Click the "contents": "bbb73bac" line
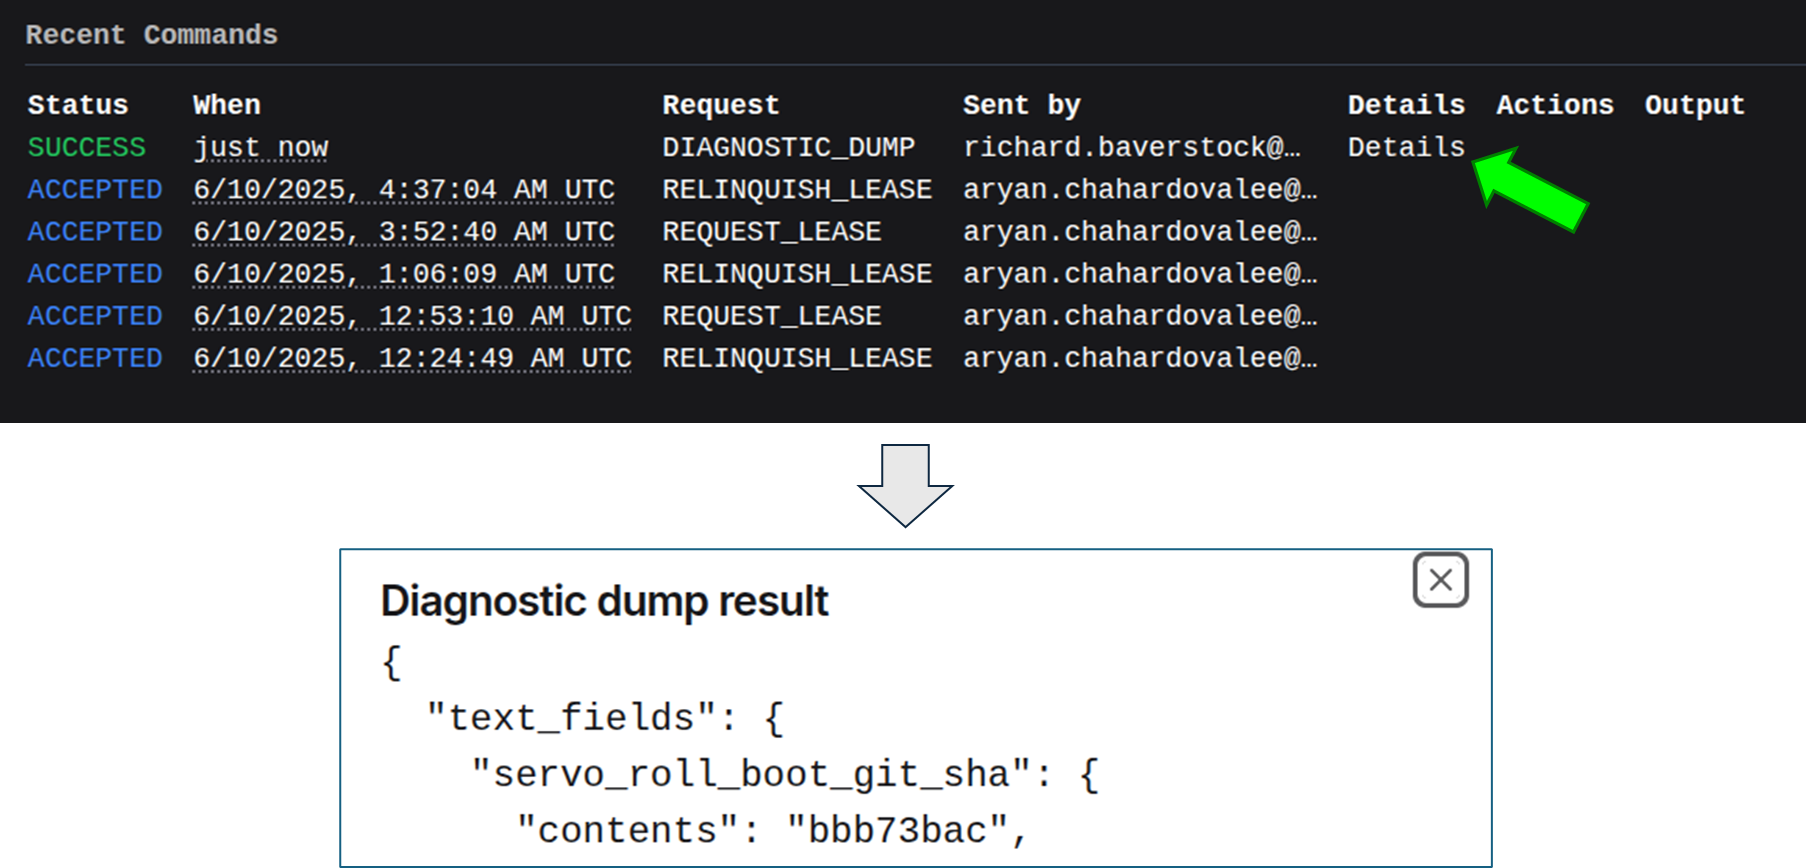The height and width of the screenshot is (868, 1806). point(772,830)
